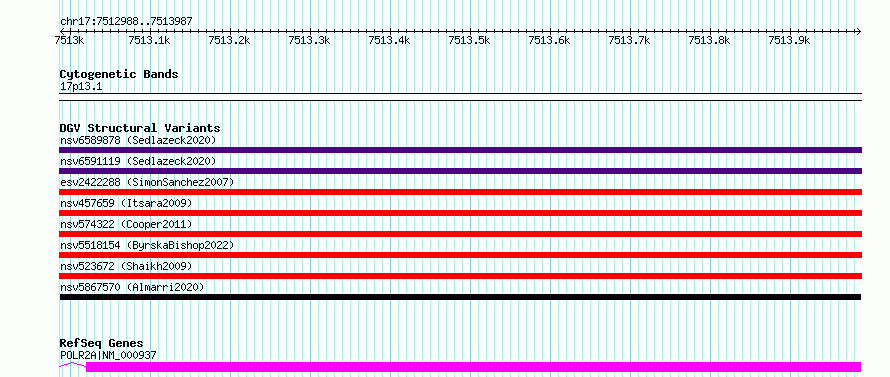This screenshot has width=890, height=377.
Task: Click red bar under nsv523672
Action: (x=460, y=276)
